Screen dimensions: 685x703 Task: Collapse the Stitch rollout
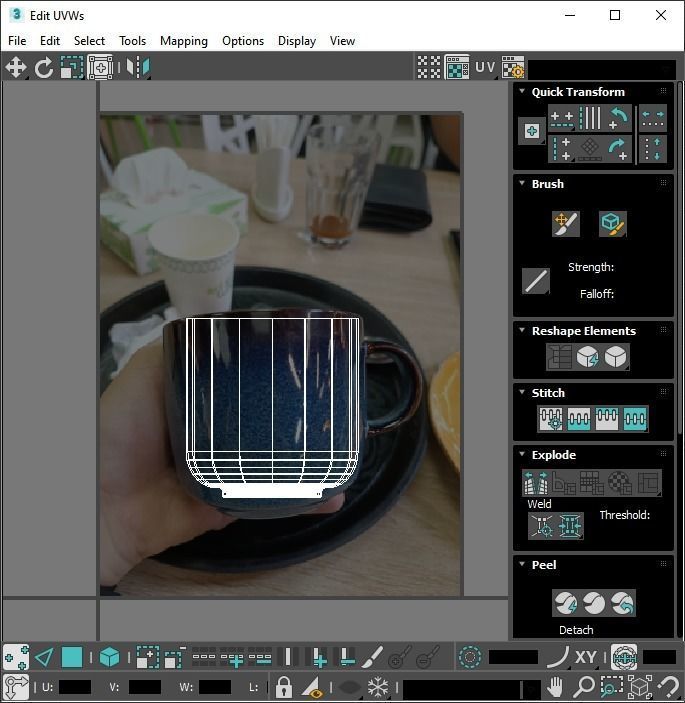coord(522,392)
